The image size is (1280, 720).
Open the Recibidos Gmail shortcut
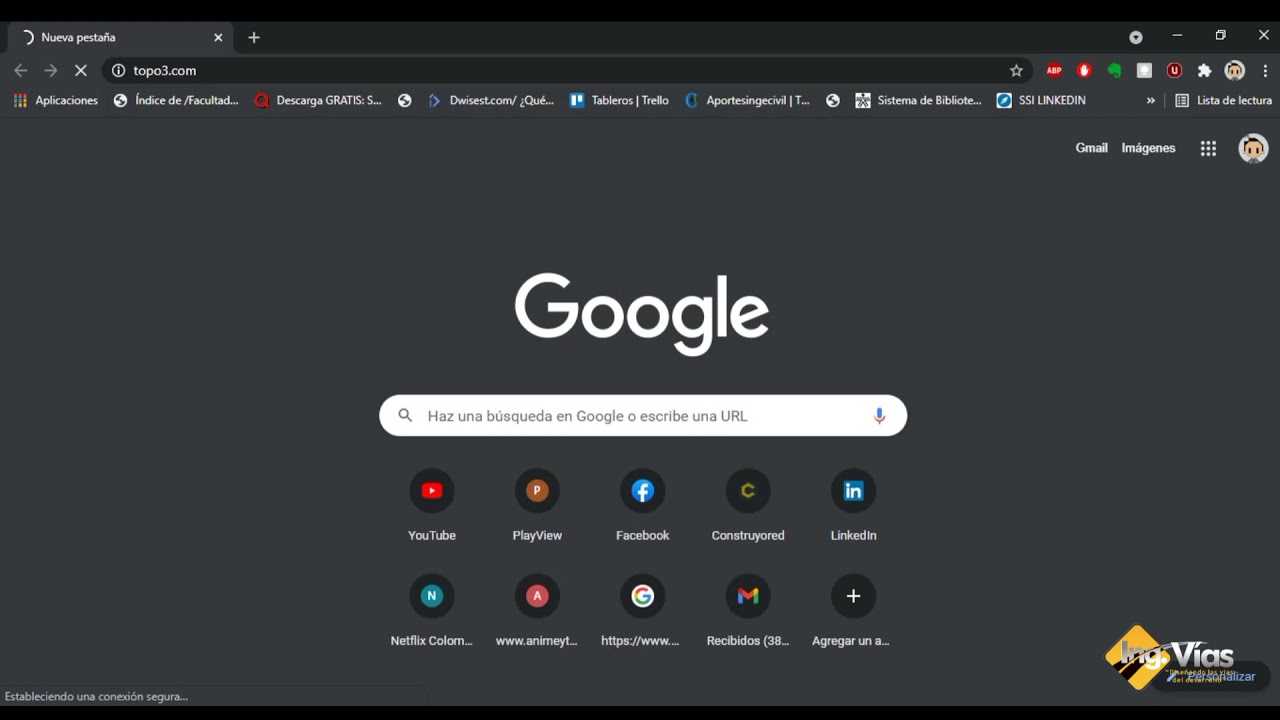coord(748,611)
